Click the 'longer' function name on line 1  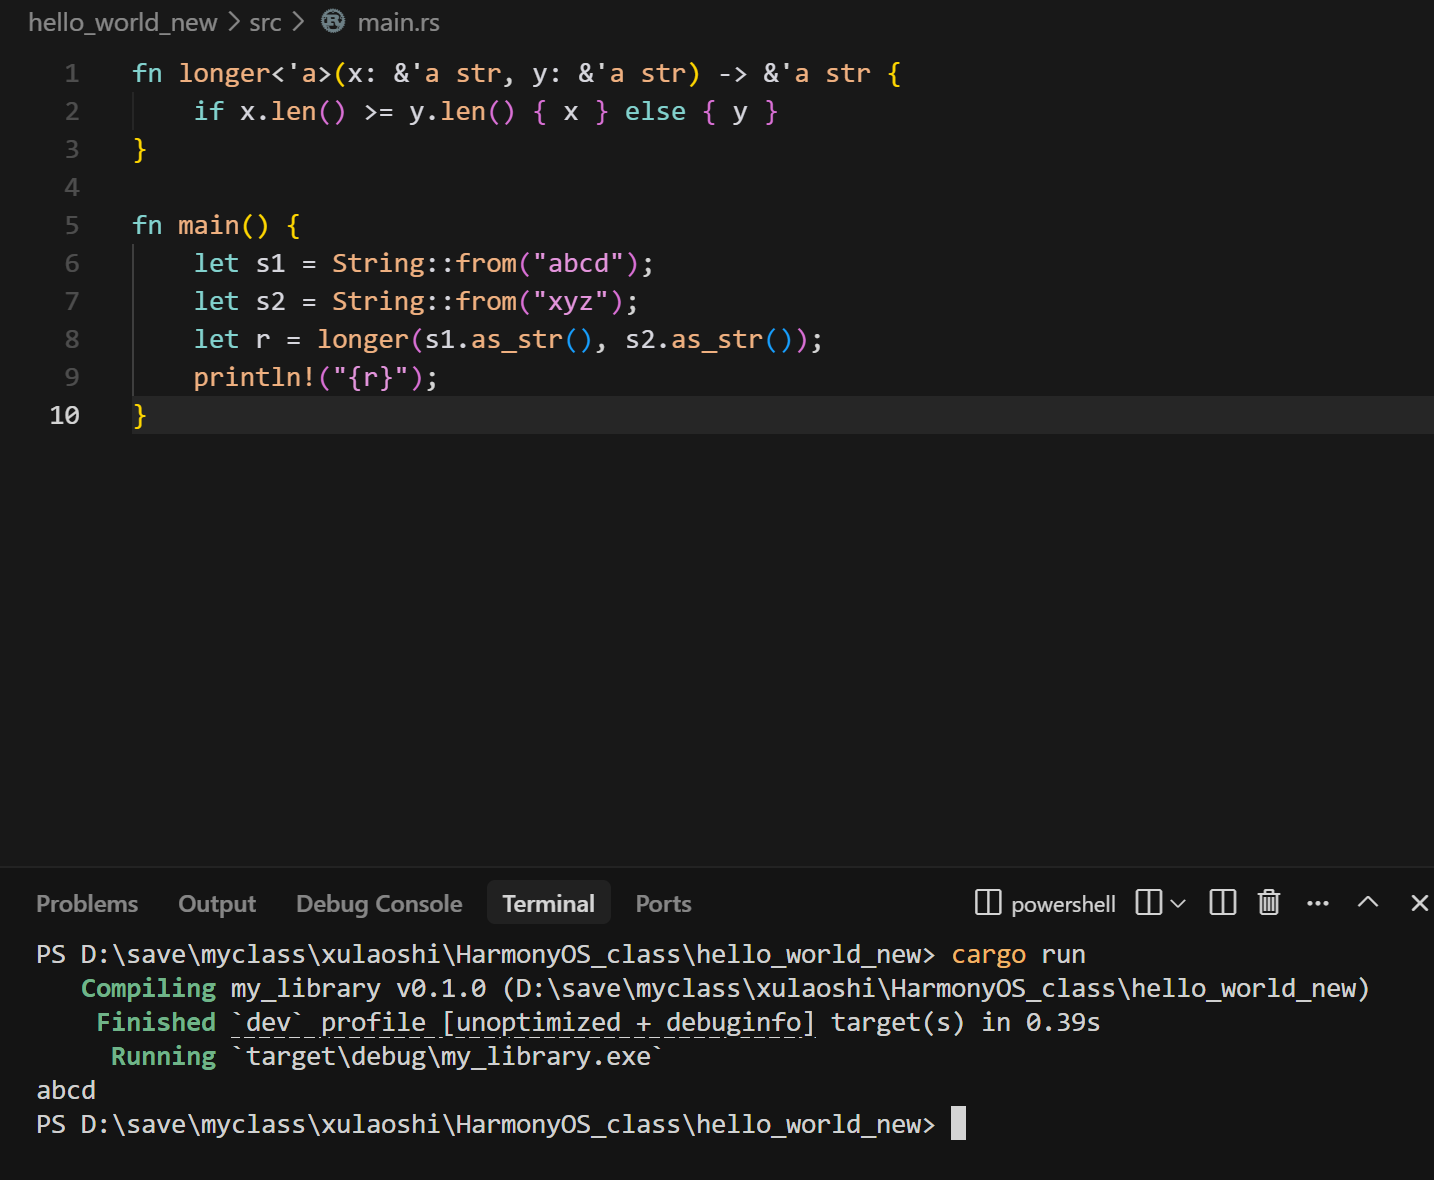pyautogui.click(x=224, y=74)
